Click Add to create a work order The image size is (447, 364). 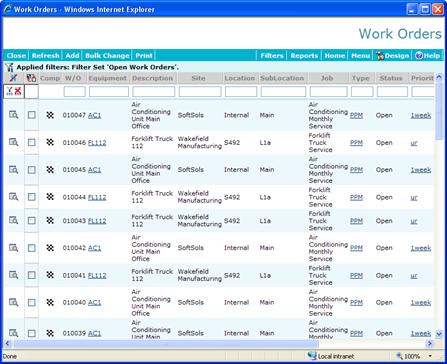pos(72,56)
